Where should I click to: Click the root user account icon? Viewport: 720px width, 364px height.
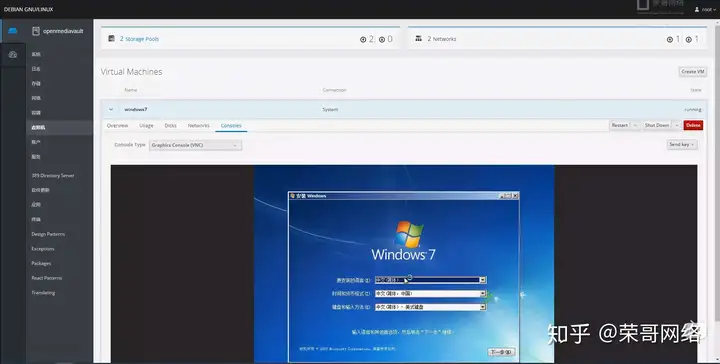(697, 9)
